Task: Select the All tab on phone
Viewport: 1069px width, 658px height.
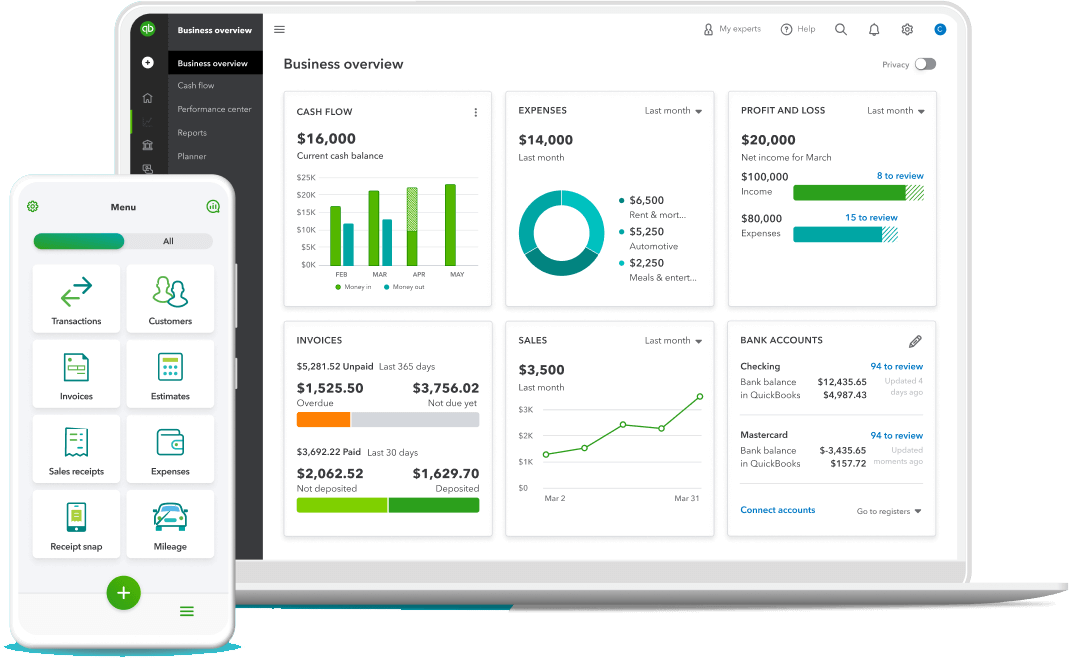Action: point(168,241)
